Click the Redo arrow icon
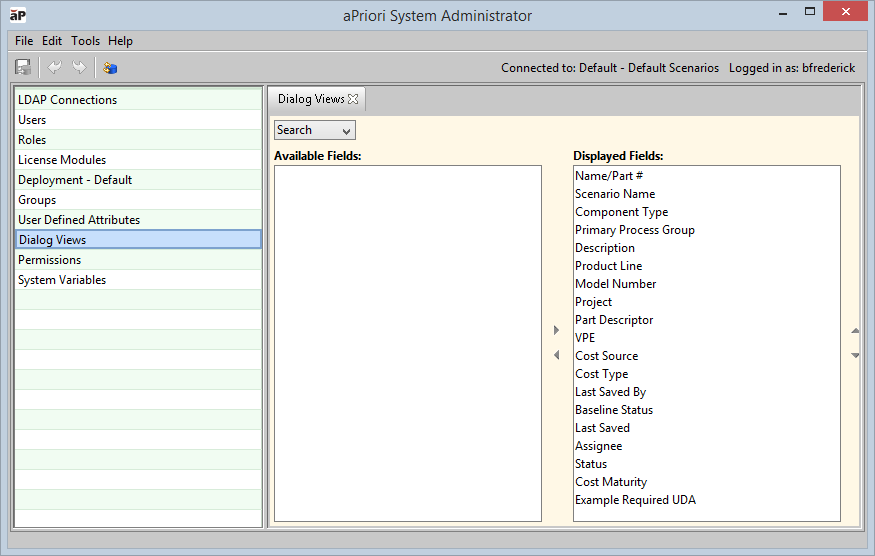This screenshot has height=556, width=875. (79, 68)
